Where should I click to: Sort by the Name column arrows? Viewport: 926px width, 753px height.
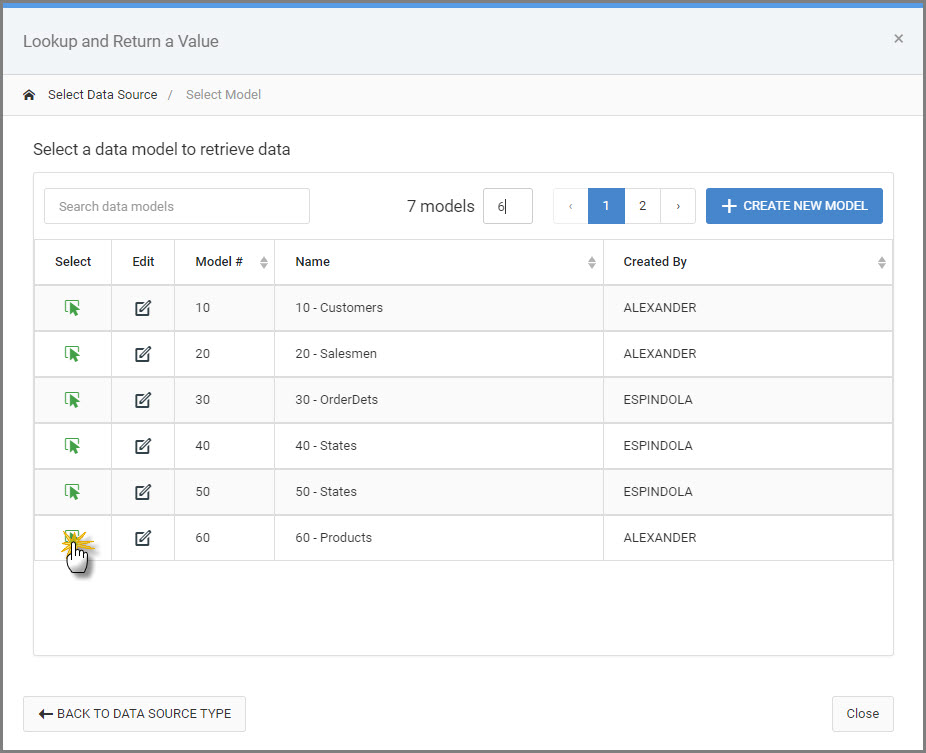point(592,262)
